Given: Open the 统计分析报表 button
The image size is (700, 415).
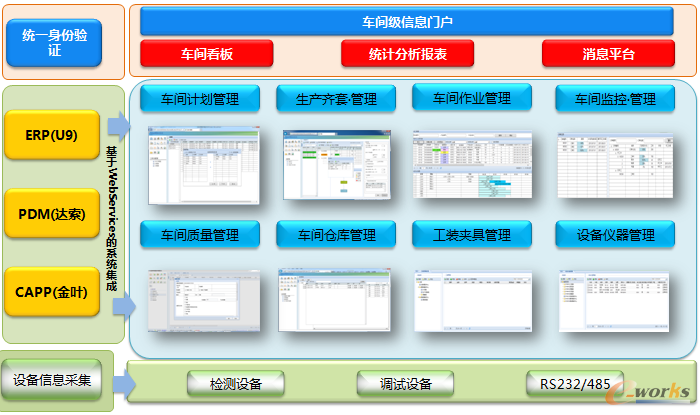Looking at the screenshot, I should click(407, 53).
